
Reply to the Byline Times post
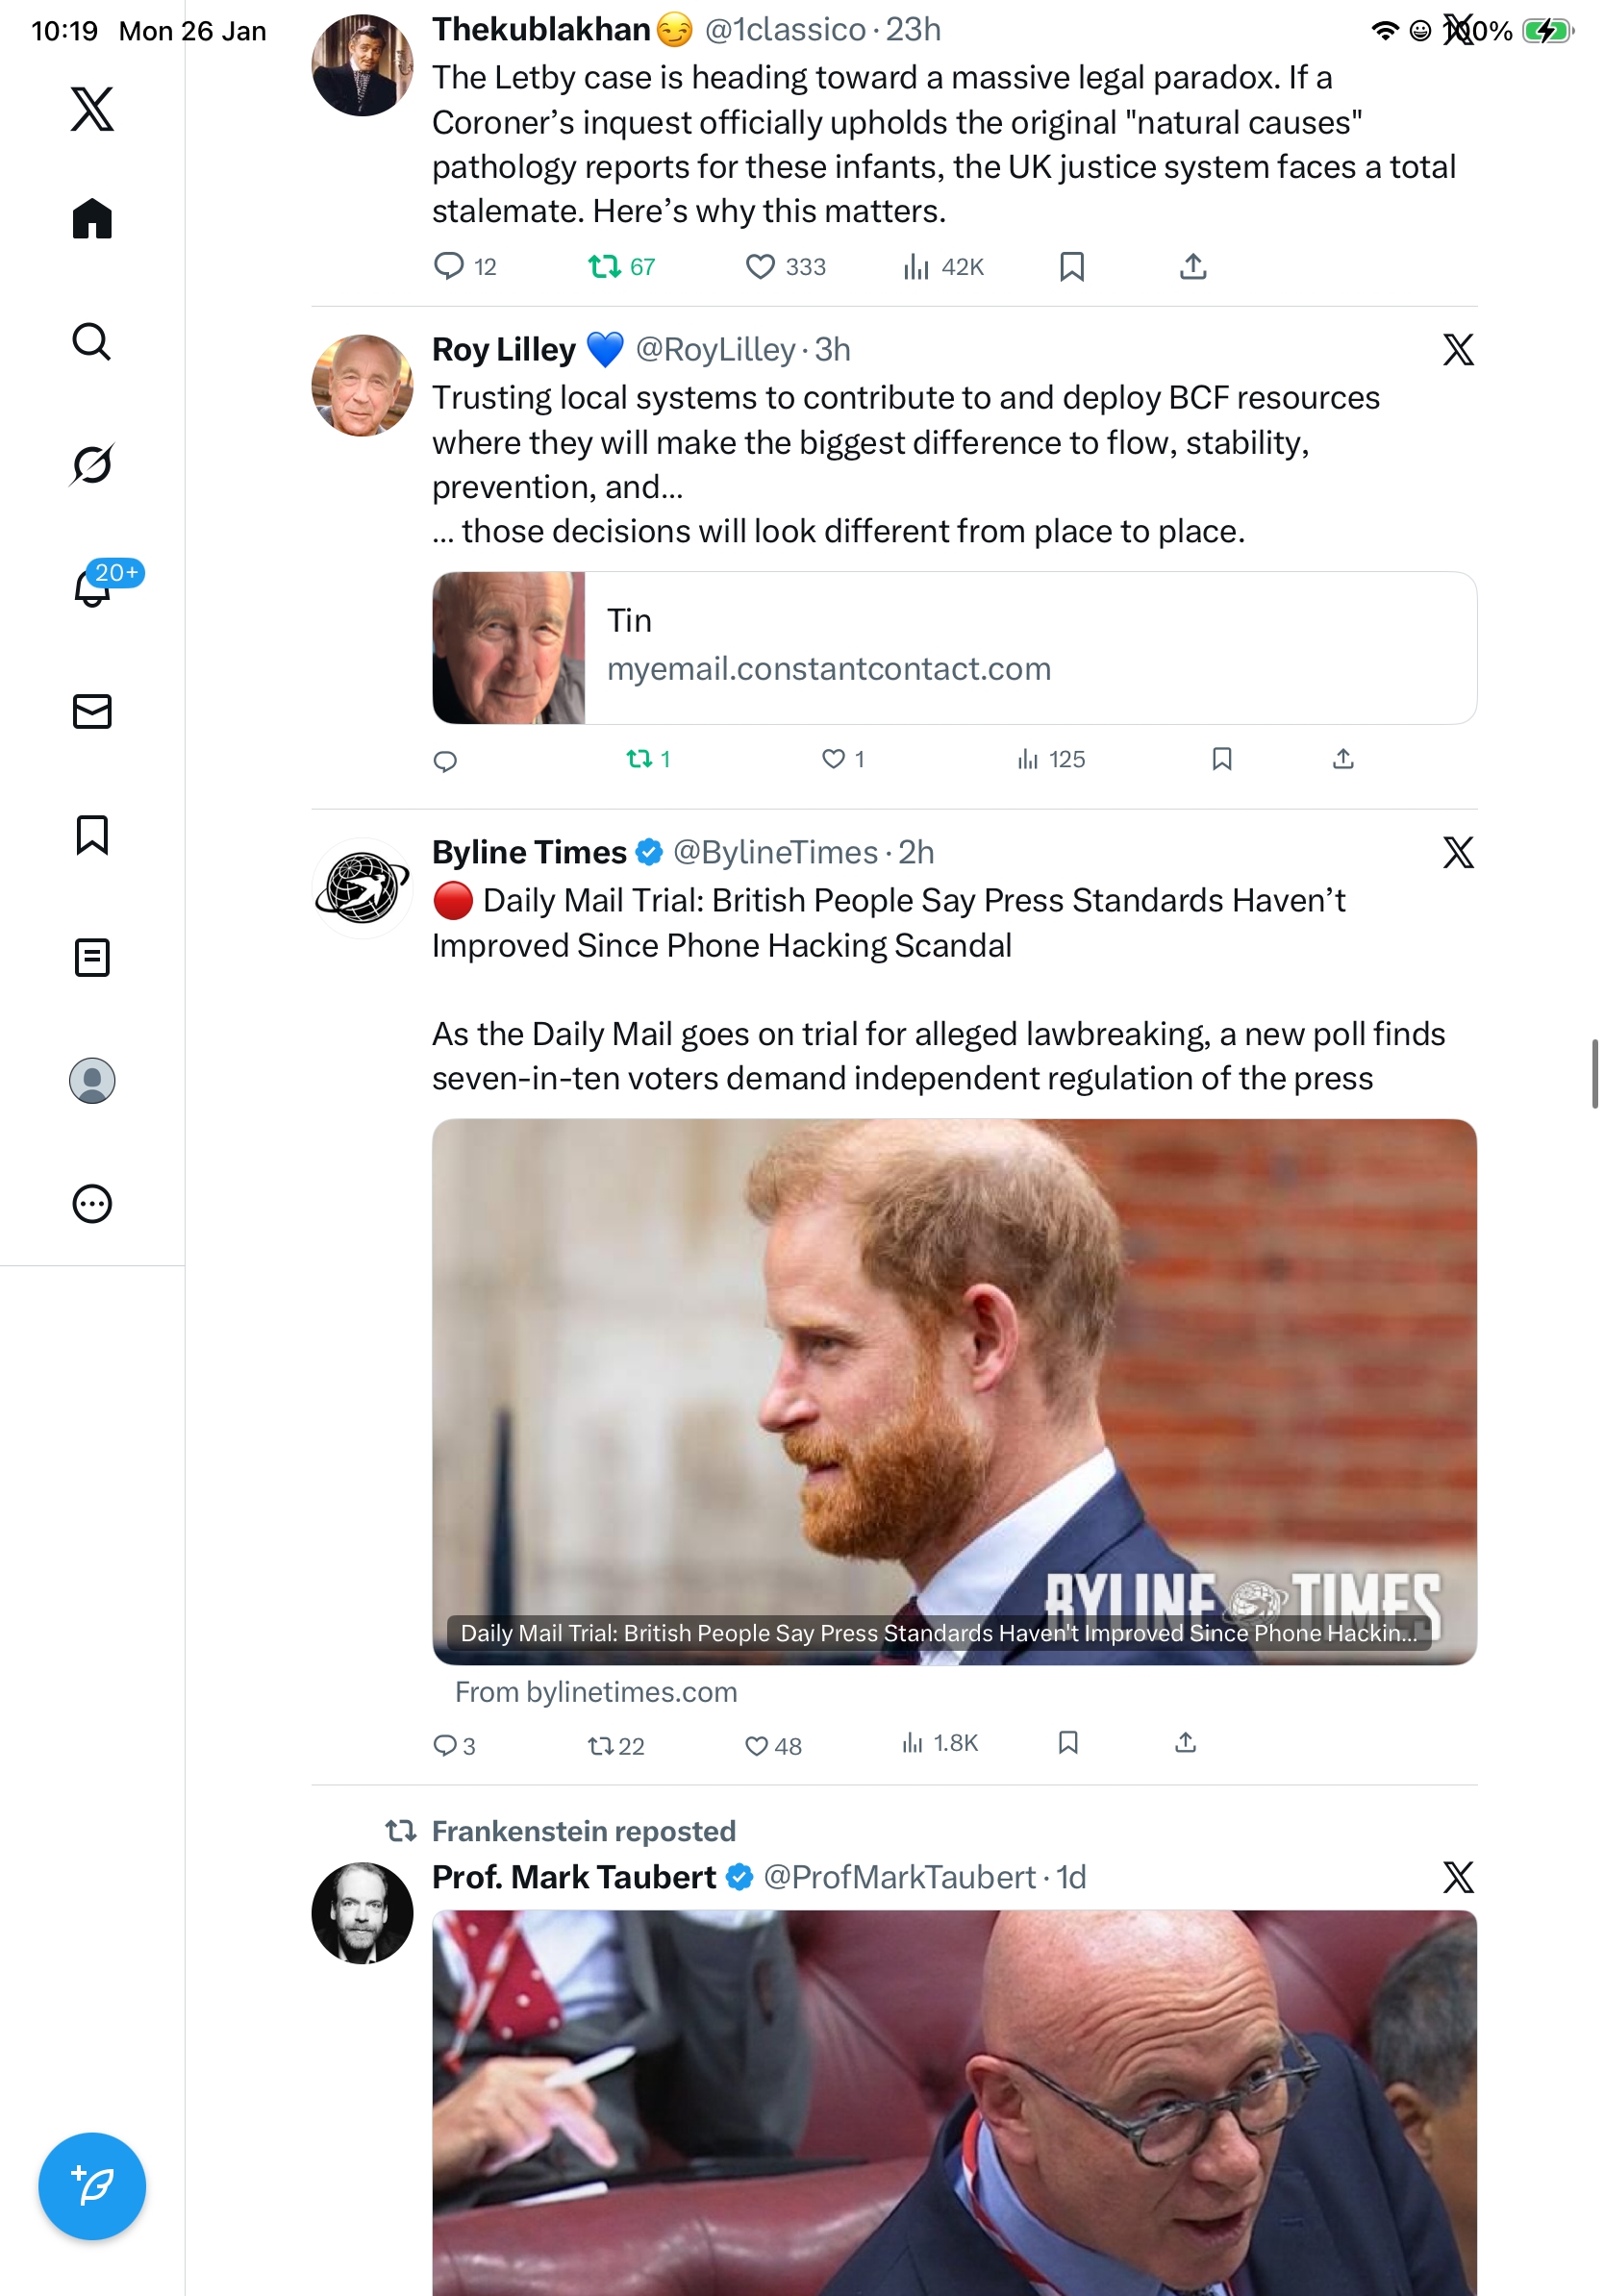[444, 1745]
